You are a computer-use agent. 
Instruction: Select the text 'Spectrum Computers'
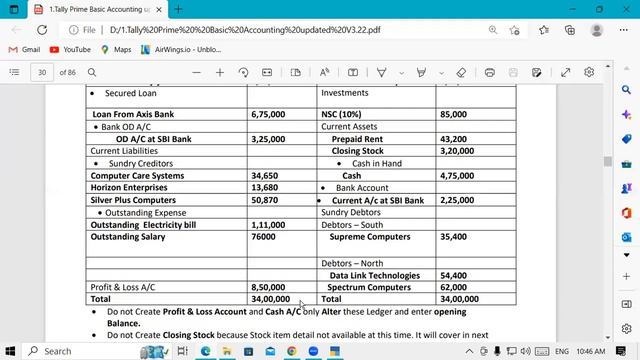point(369,287)
